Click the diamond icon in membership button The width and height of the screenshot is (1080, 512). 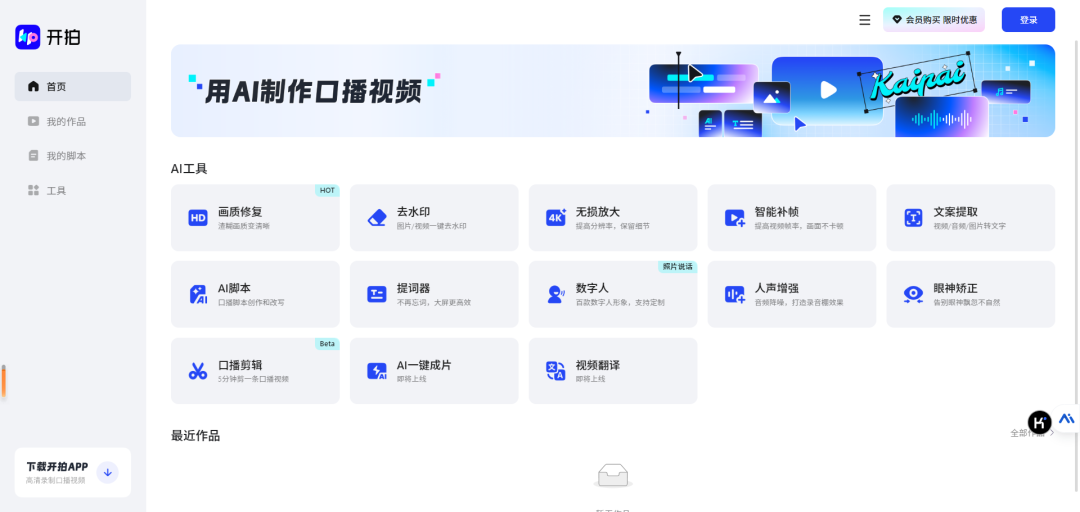pos(897,20)
